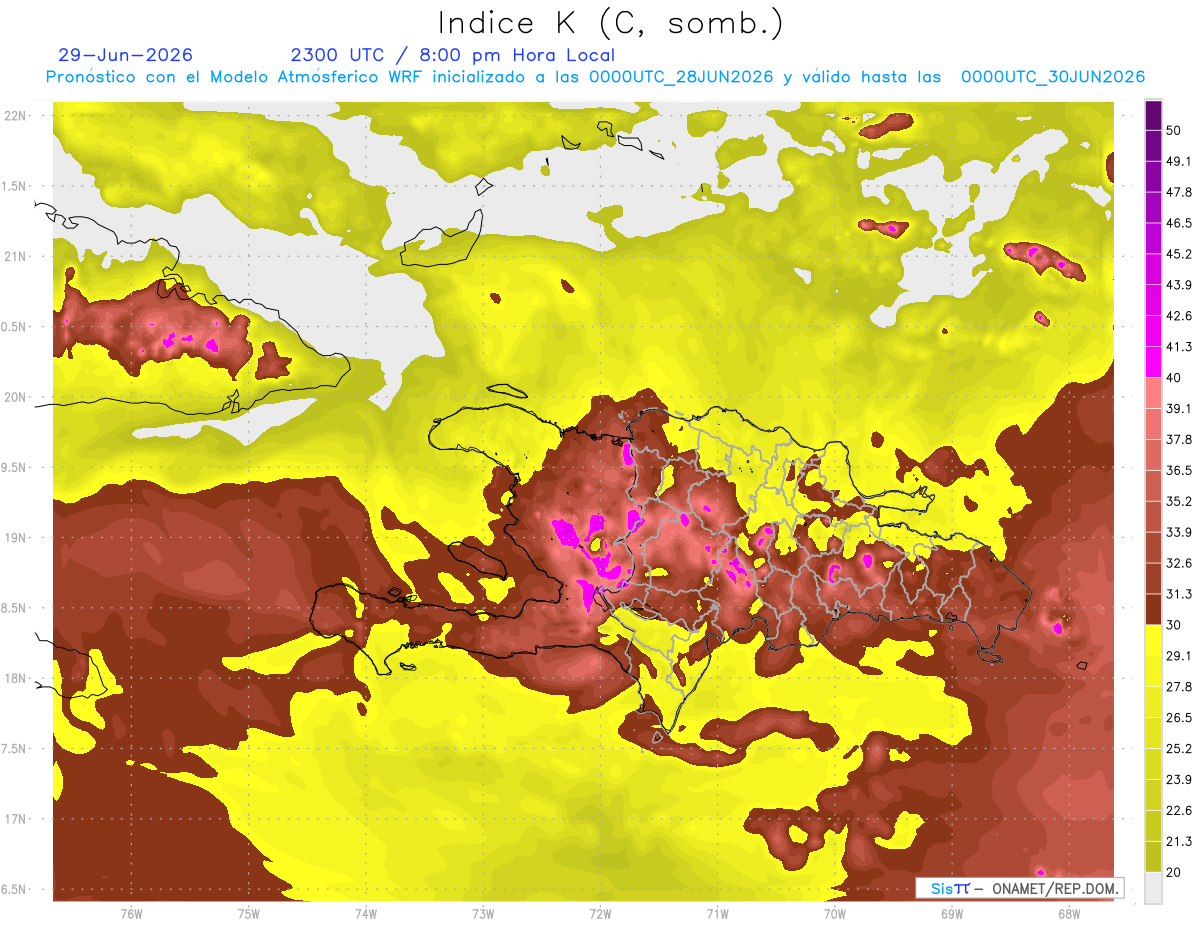The width and height of the screenshot is (1200, 927).
Task: Click the "18N" latitude axis label
Action: click(x=17, y=679)
